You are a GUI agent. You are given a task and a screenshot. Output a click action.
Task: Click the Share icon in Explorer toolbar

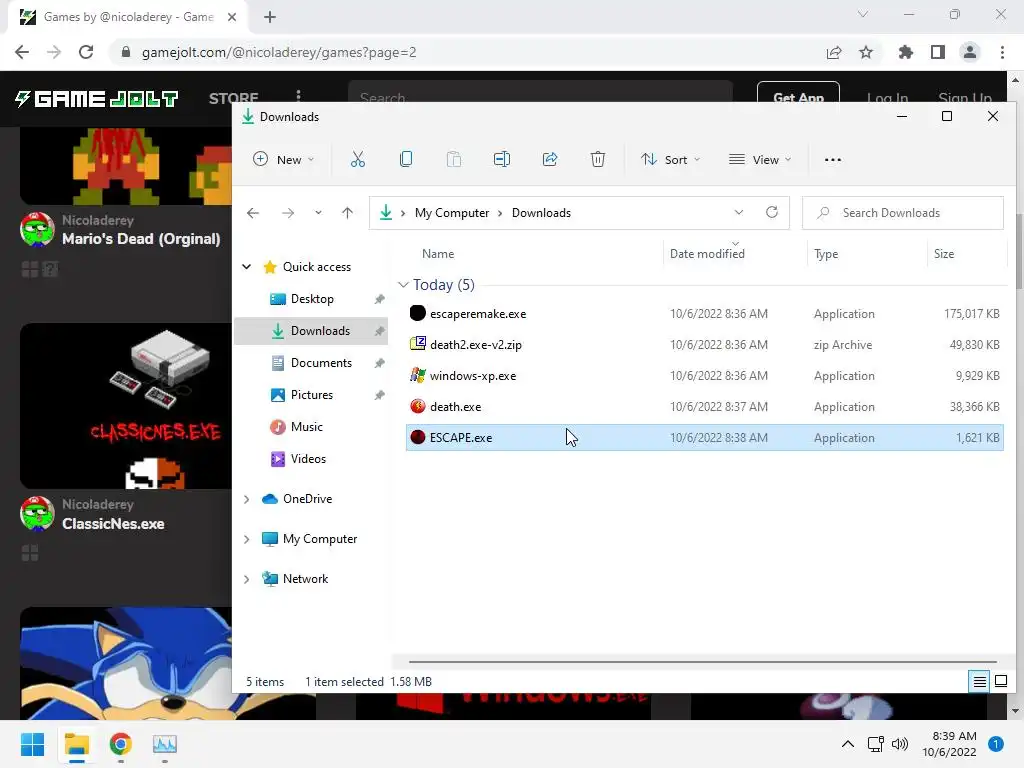550,159
